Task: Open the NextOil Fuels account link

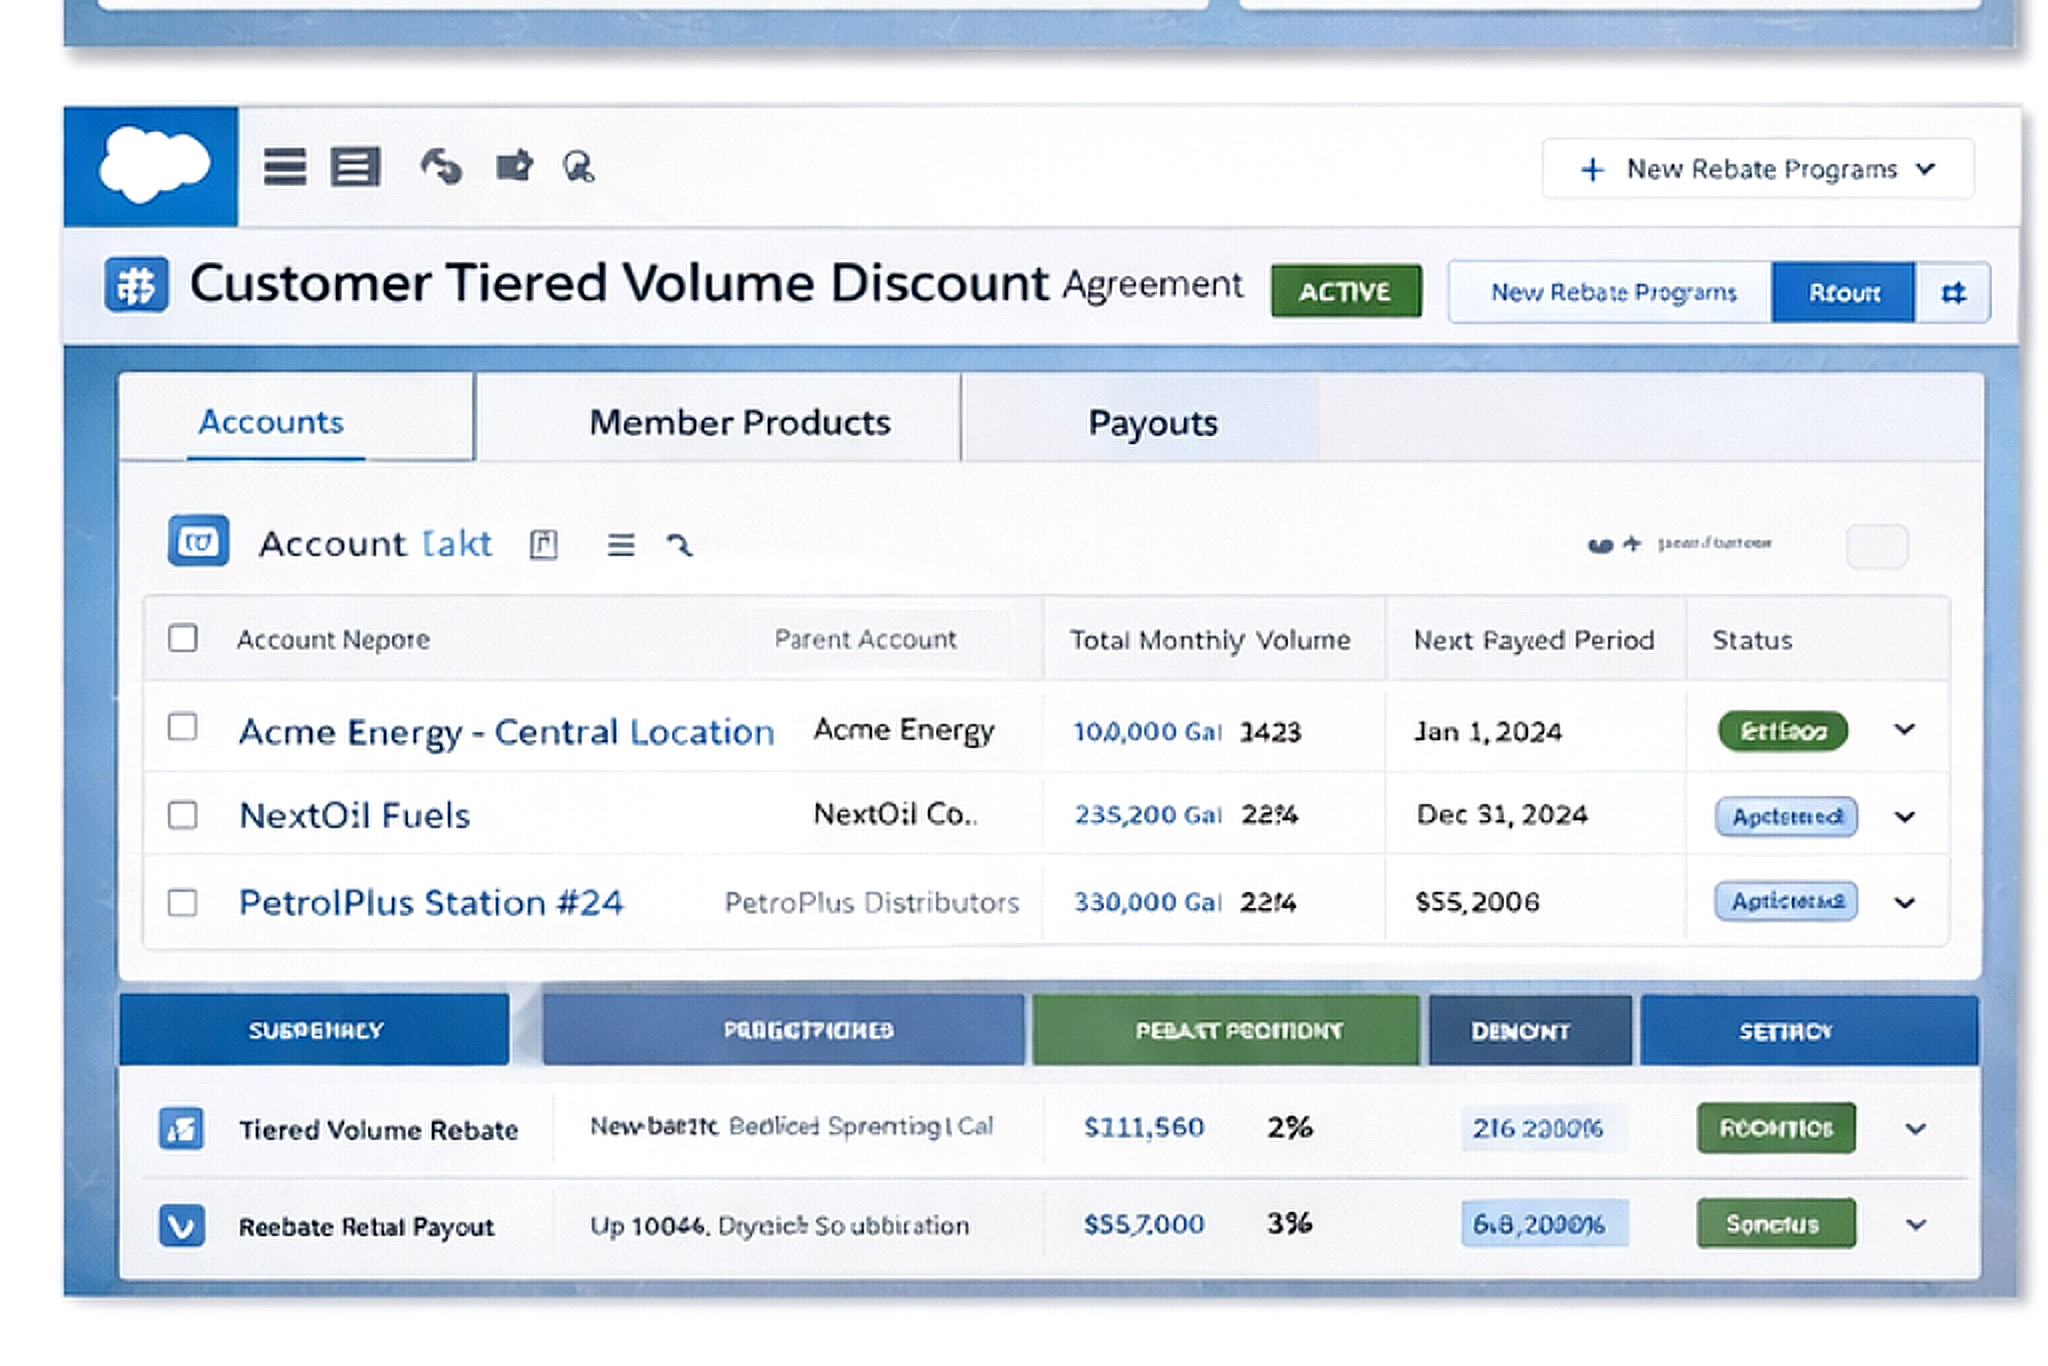Action: point(354,815)
